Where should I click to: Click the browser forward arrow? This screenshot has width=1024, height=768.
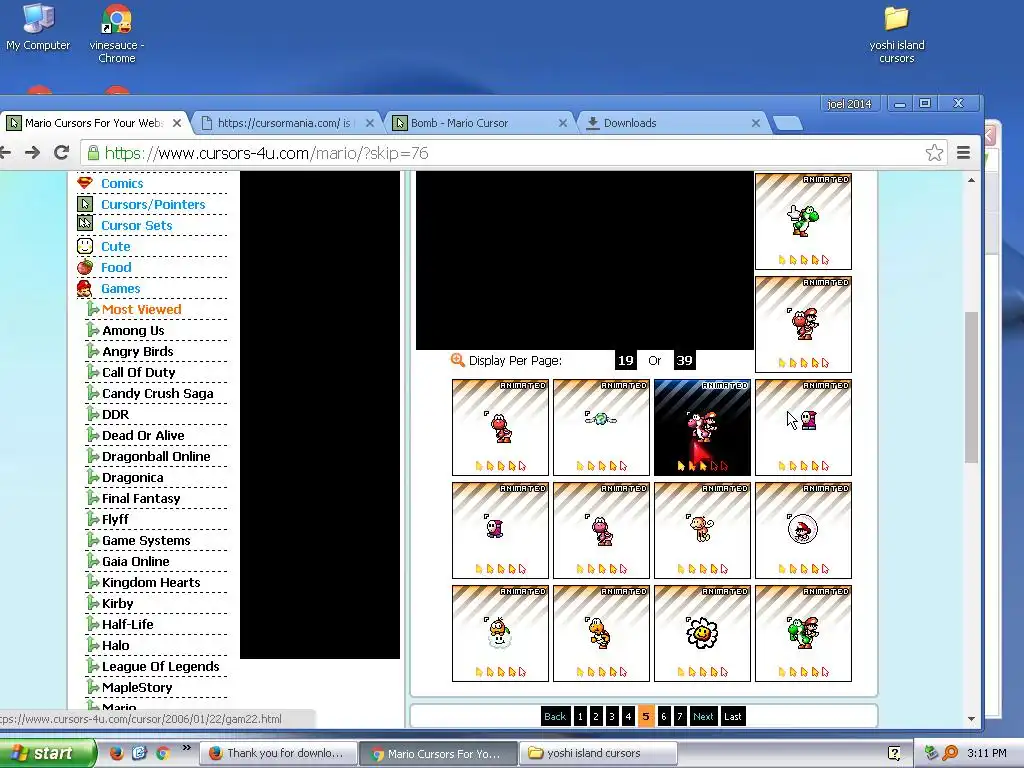click(32, 153)
